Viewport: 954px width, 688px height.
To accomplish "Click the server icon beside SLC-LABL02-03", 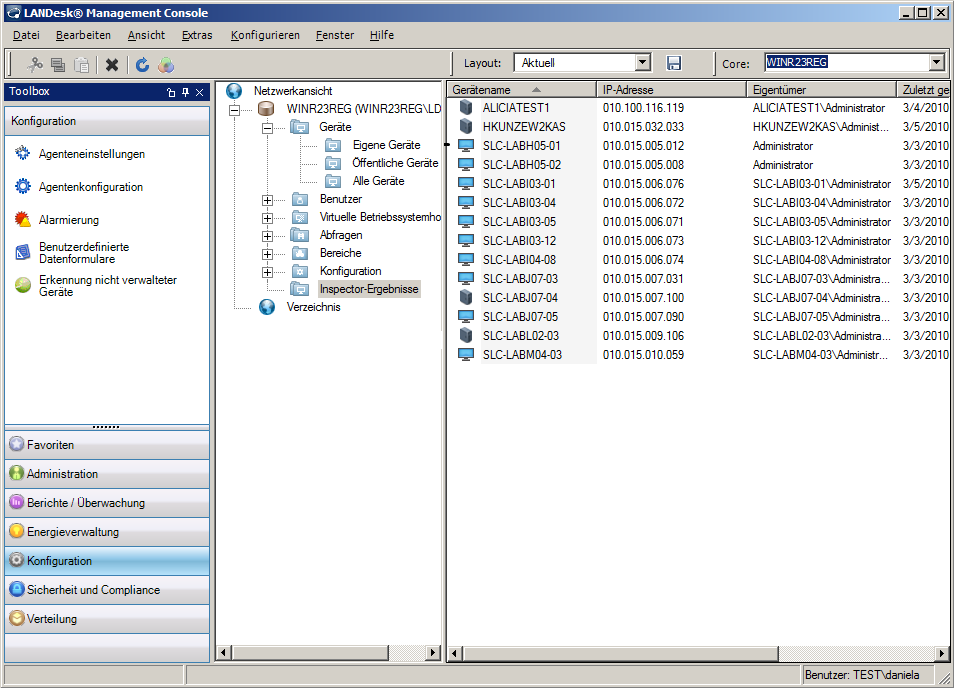I will click(x=466, y=335).
